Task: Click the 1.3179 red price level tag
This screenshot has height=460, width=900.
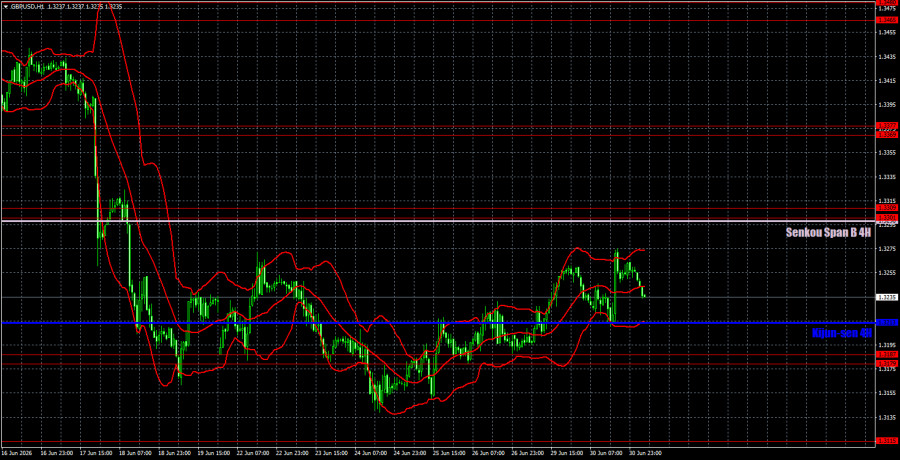Action: [x=887, y=364]
